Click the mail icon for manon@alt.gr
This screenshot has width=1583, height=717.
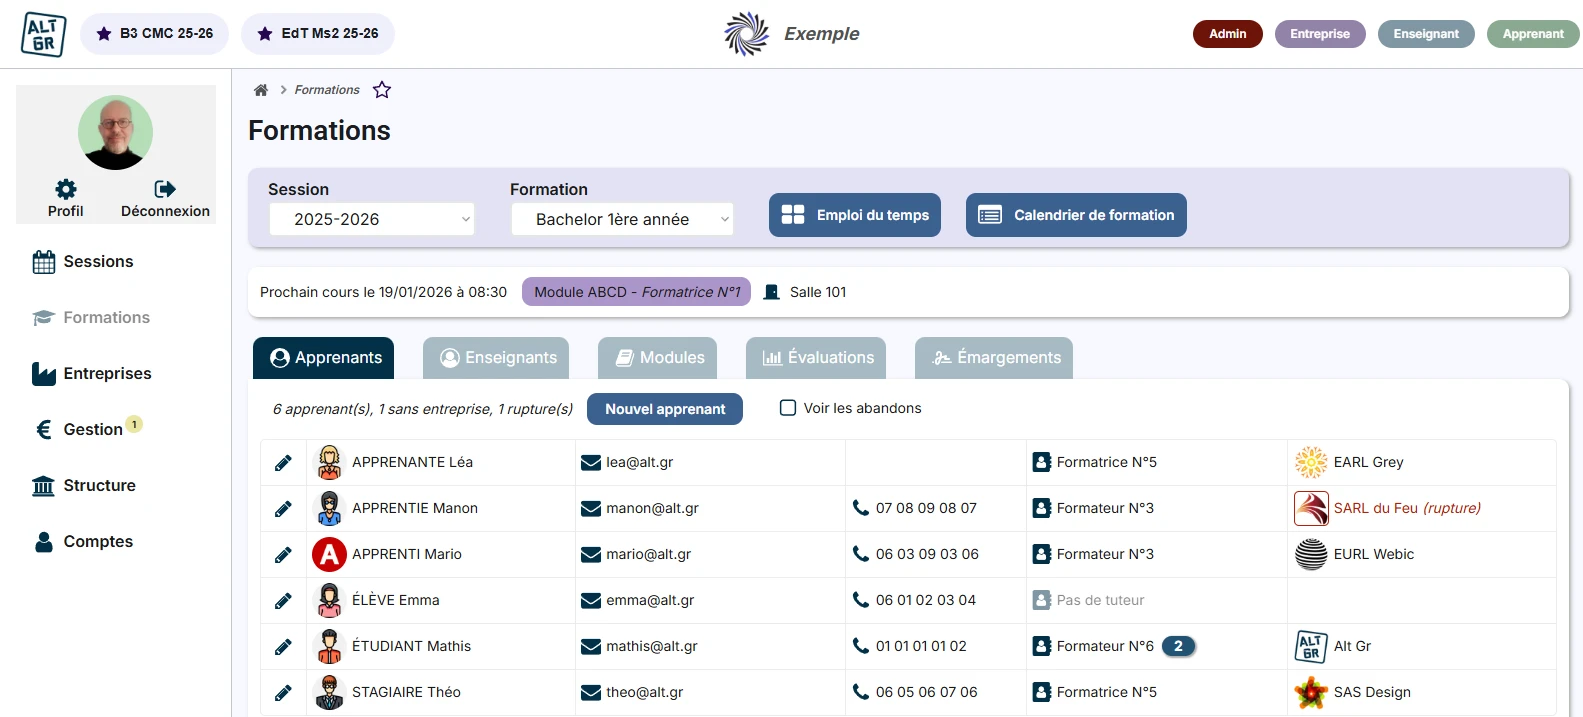(x=591, y=509)
